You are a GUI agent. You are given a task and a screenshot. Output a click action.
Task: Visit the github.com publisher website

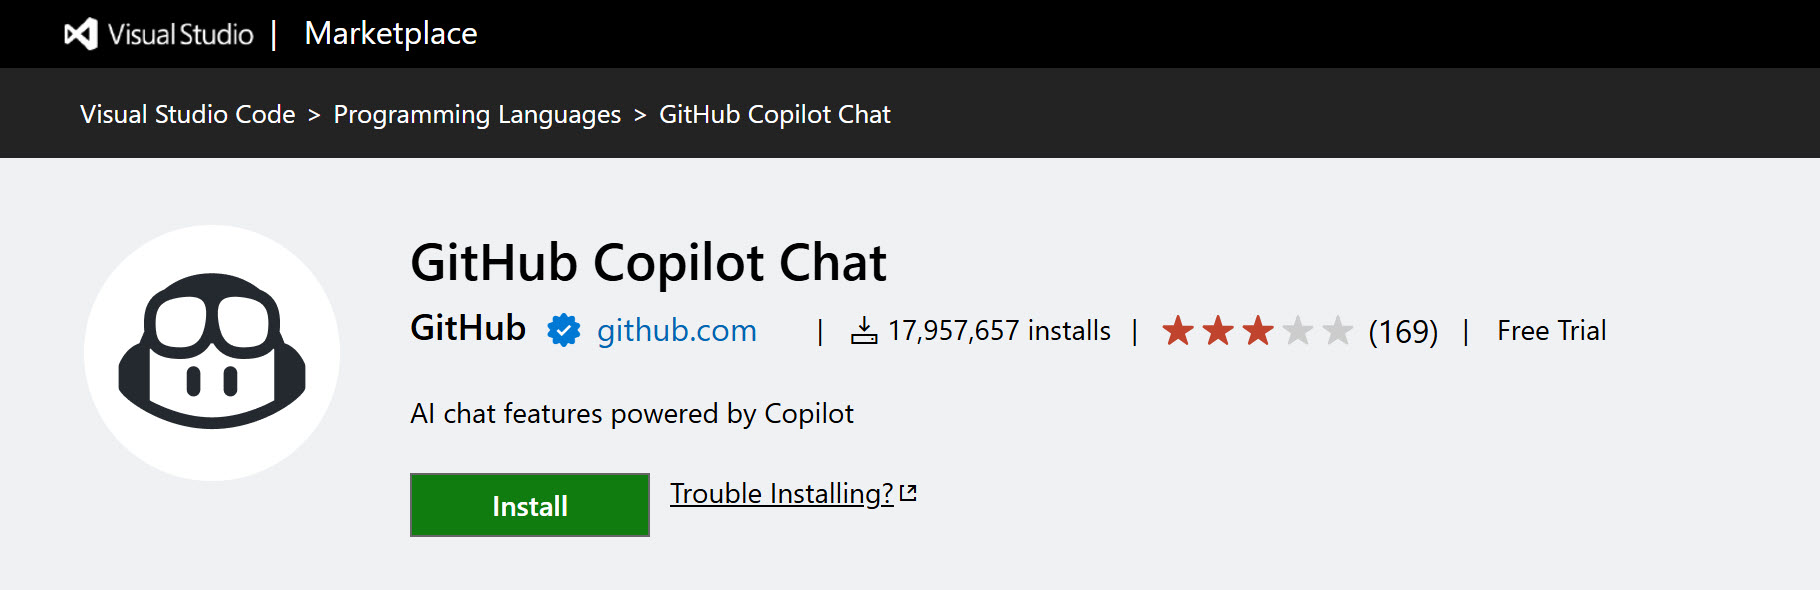pos(675,330)
